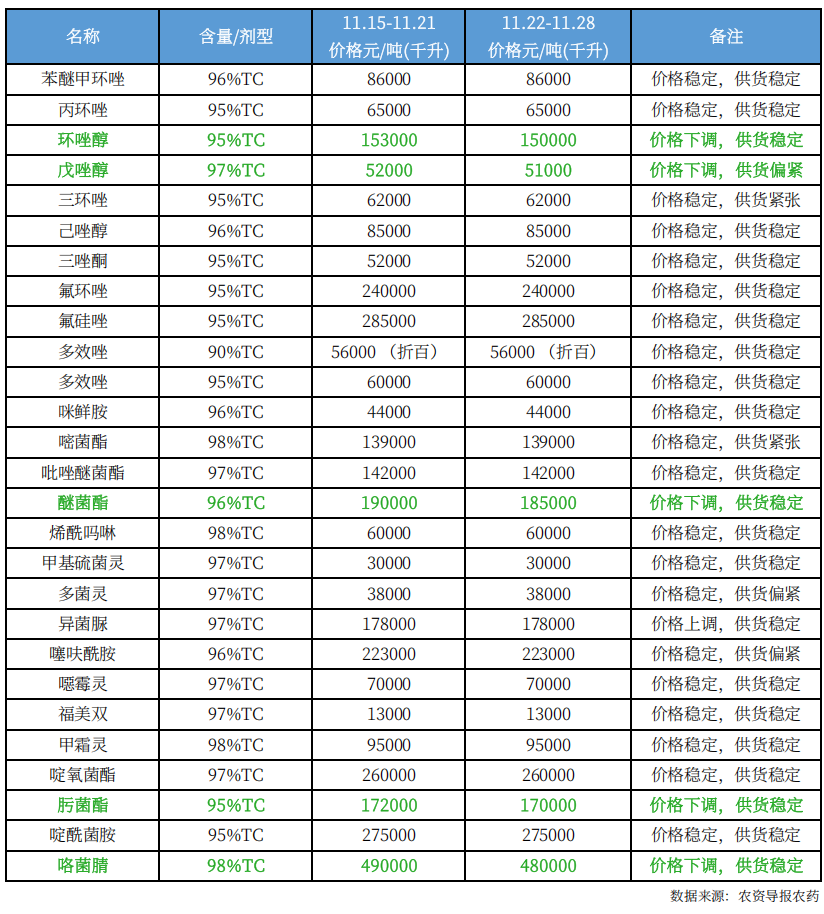824x914 pixels.
Task: Select the 异菌脲 name cell
Action: click(82, 624)
